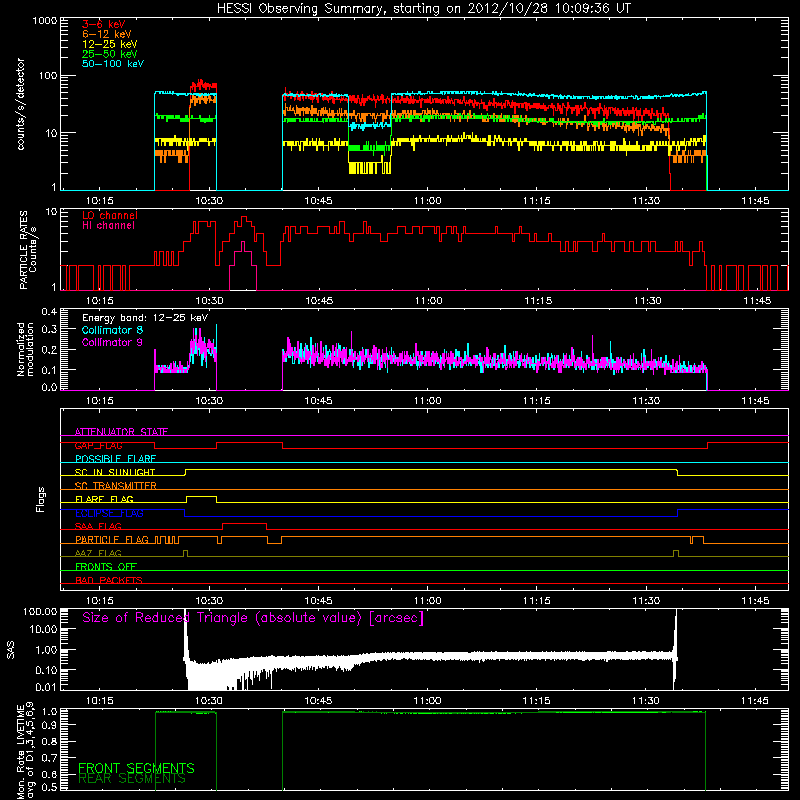Select the 50-100 keV legend label

113,64
